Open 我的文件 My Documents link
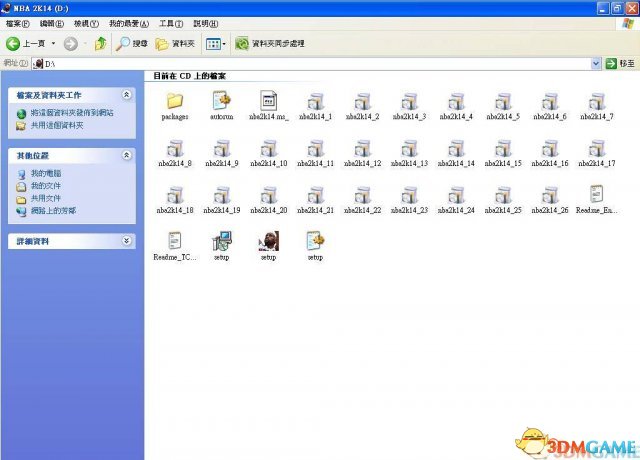The width and height of the screenshot is (640, 460). 46,186
